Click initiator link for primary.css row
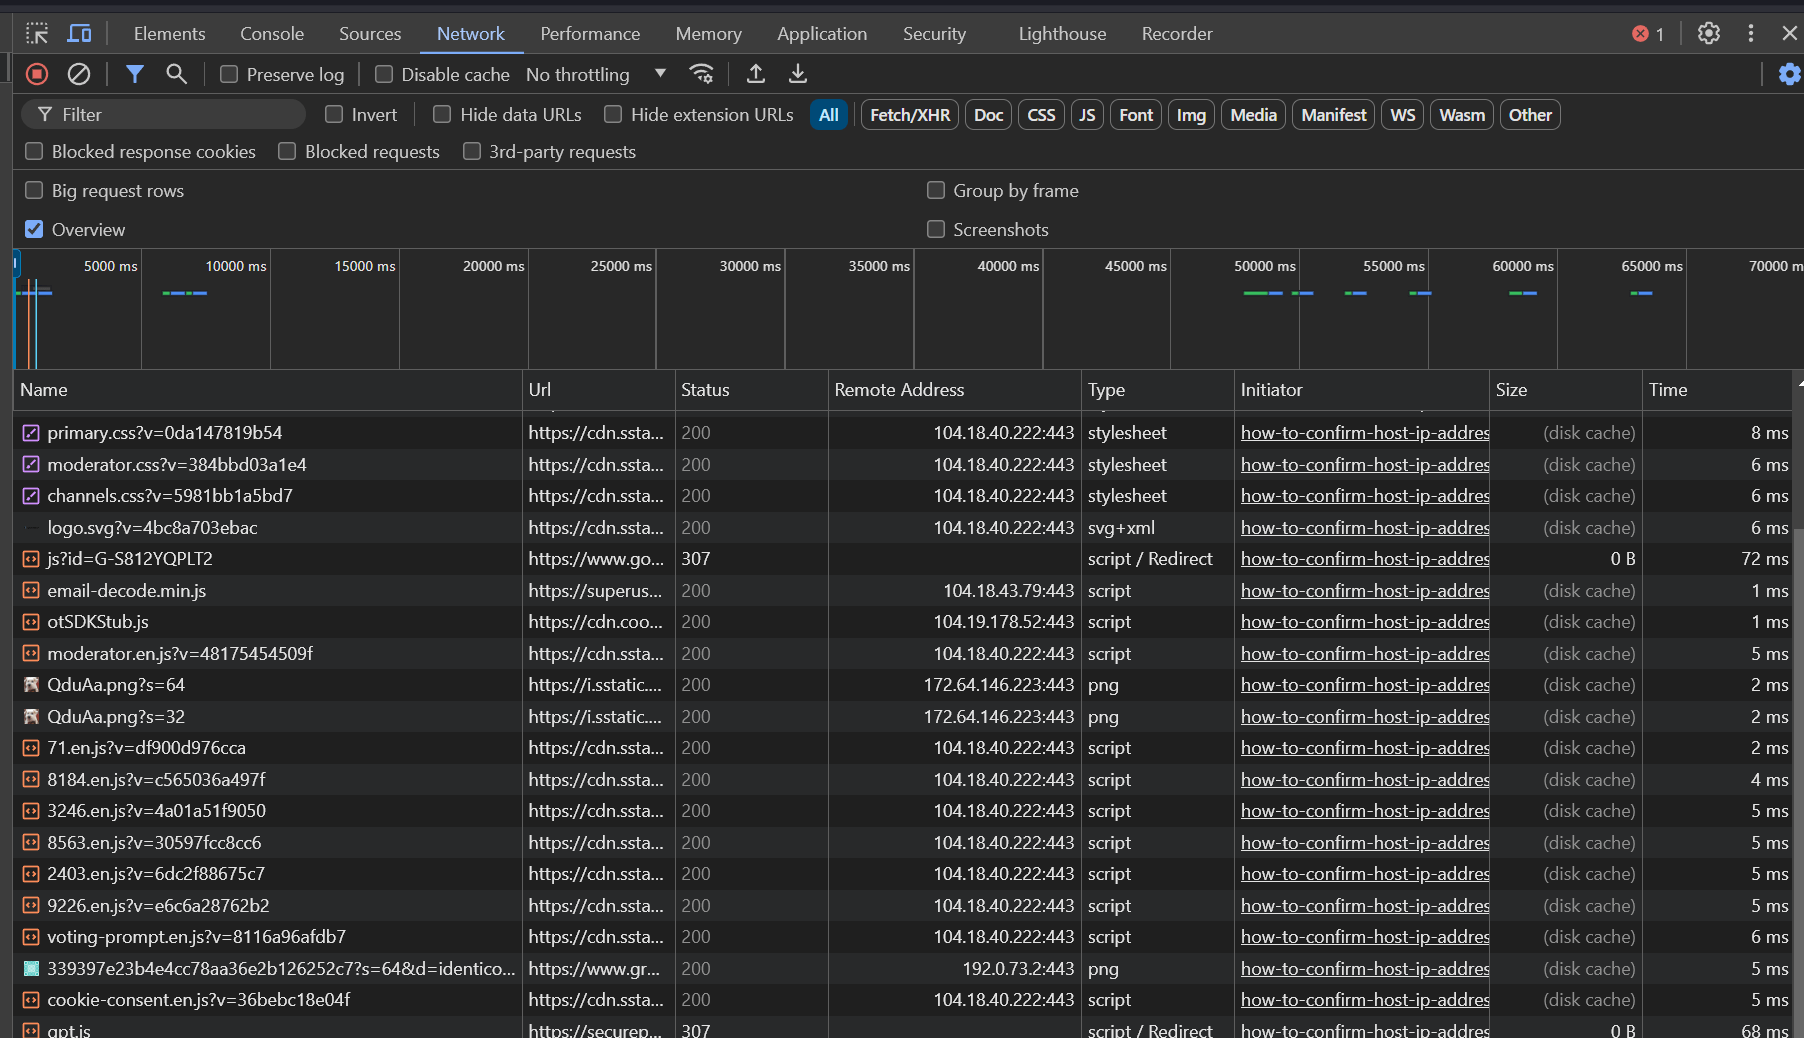The width and height of the screenshot is (1804, 1038). pyautogui.click(x=1364, y=433)
